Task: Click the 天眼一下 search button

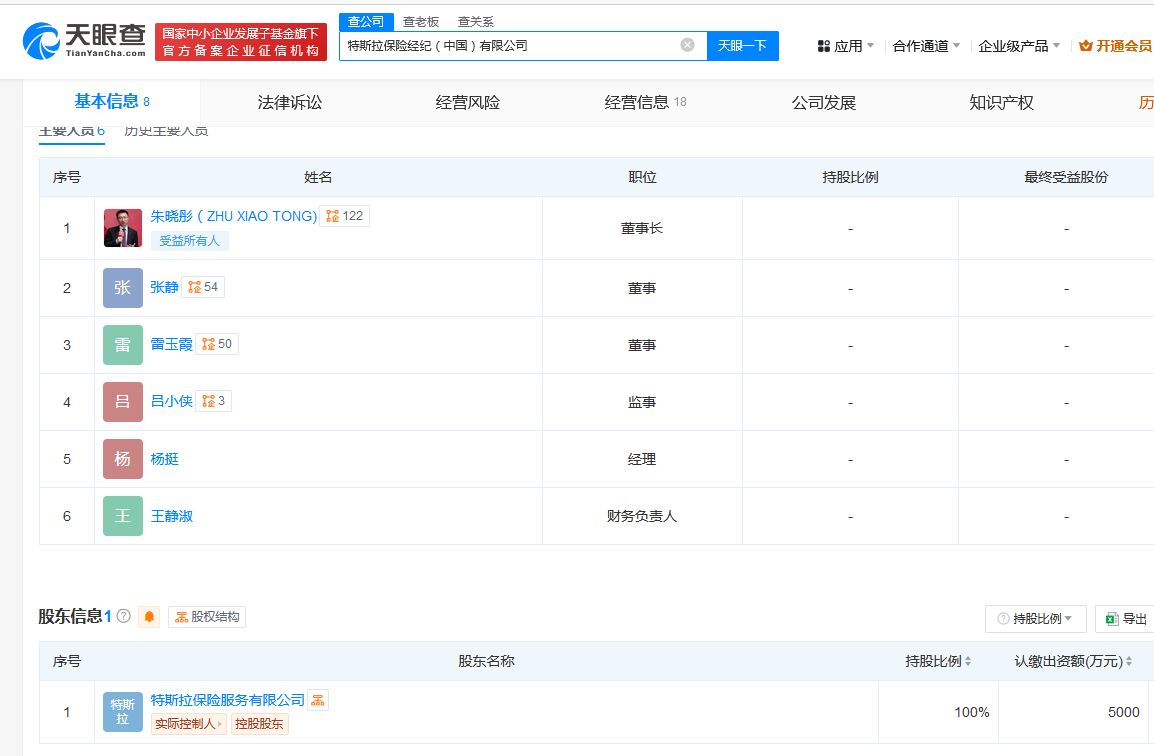Action: tap(743, 46)
